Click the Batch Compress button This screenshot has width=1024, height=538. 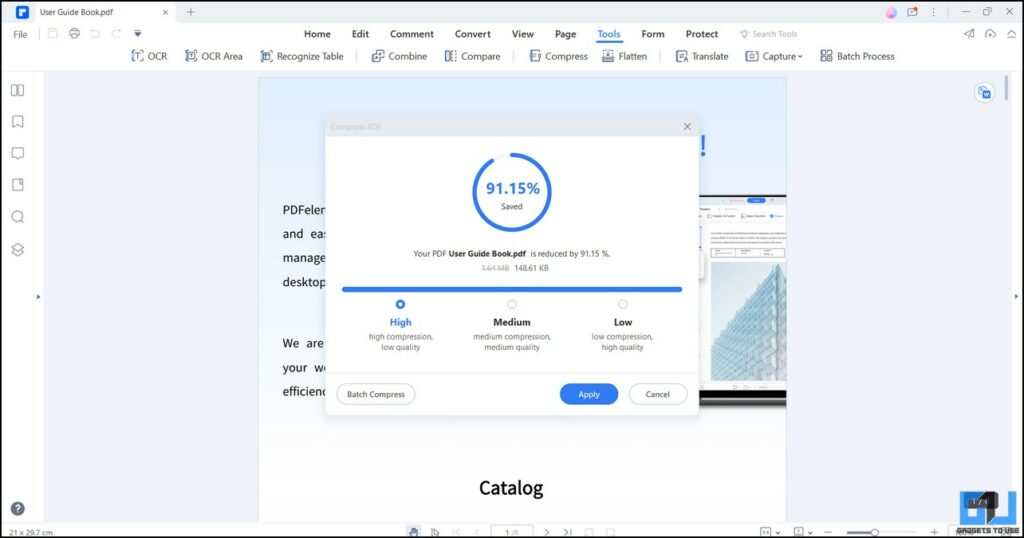point(376,394)
